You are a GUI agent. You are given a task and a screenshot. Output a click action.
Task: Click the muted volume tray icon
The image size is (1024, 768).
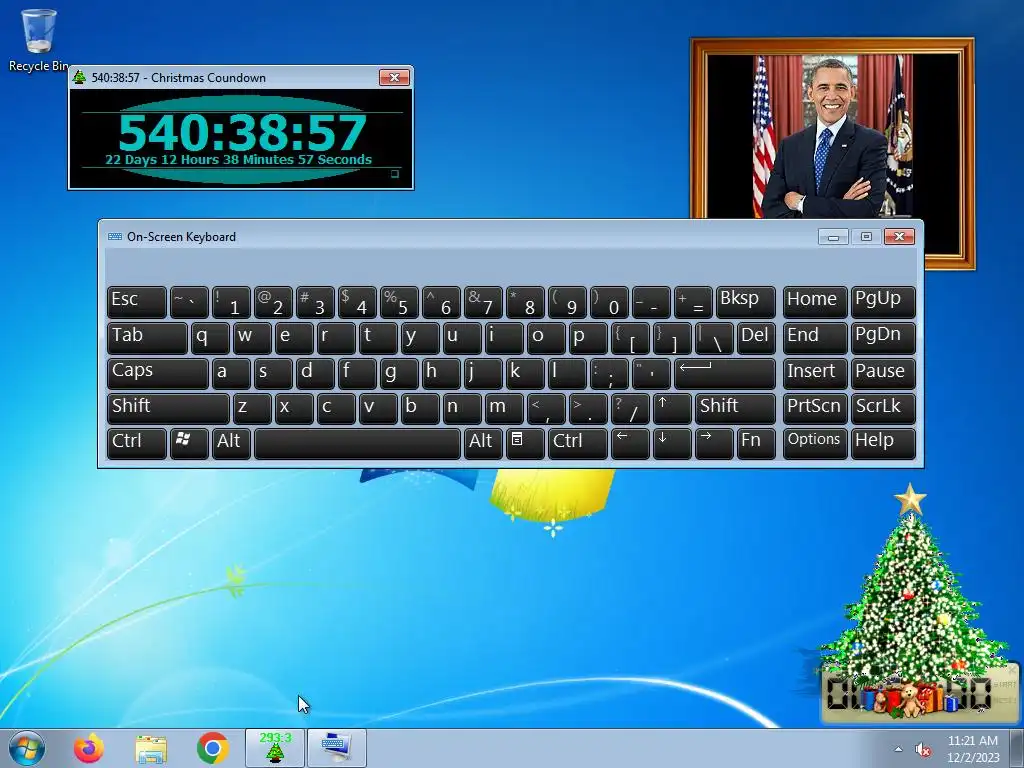tap(923, 750)
